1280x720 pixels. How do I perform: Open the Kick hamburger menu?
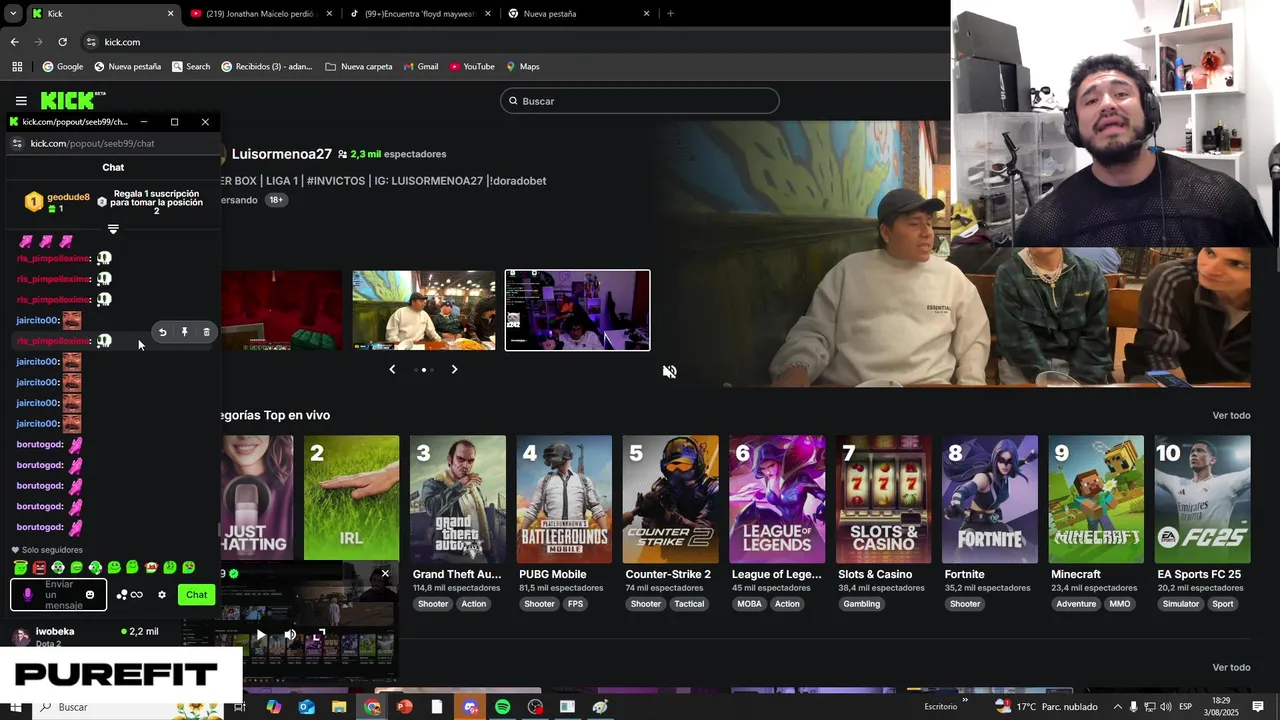[x=21, y=101]
